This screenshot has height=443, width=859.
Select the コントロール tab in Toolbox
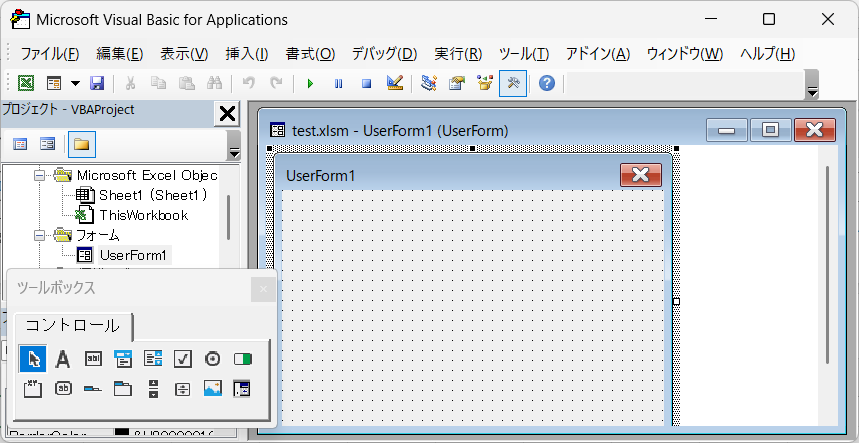tap(73, 326)
